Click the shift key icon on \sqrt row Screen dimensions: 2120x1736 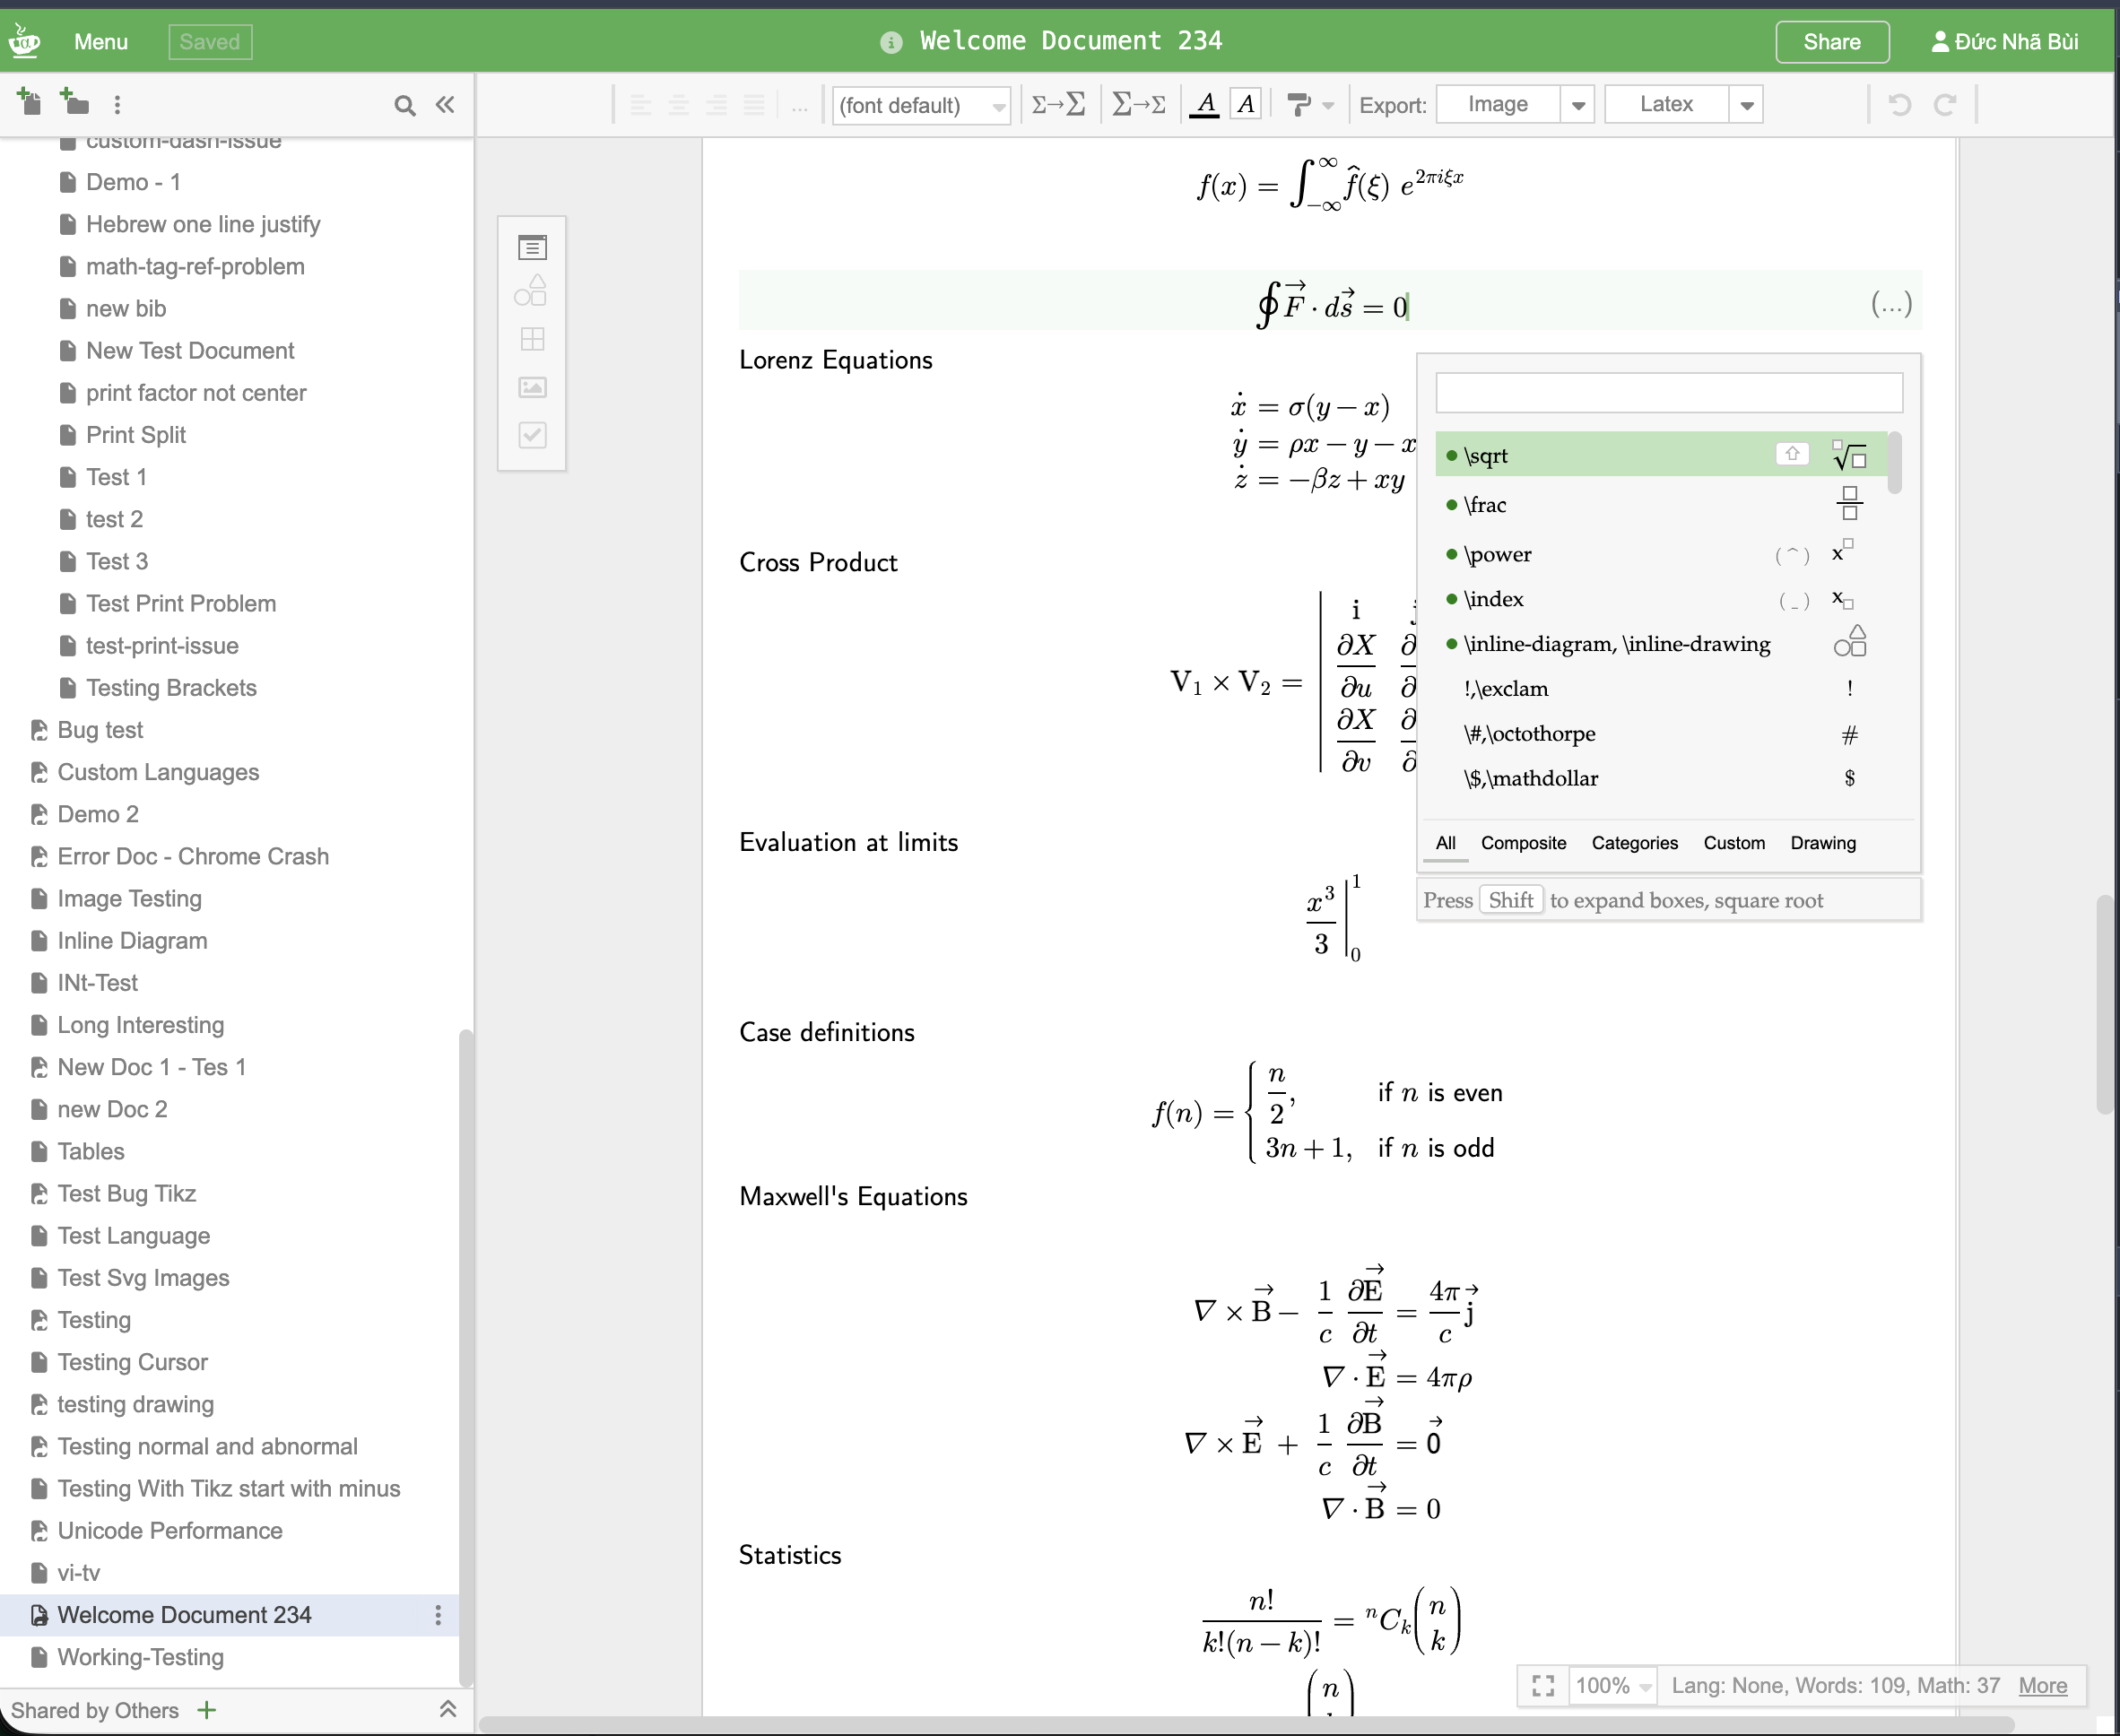point(1792,454)
